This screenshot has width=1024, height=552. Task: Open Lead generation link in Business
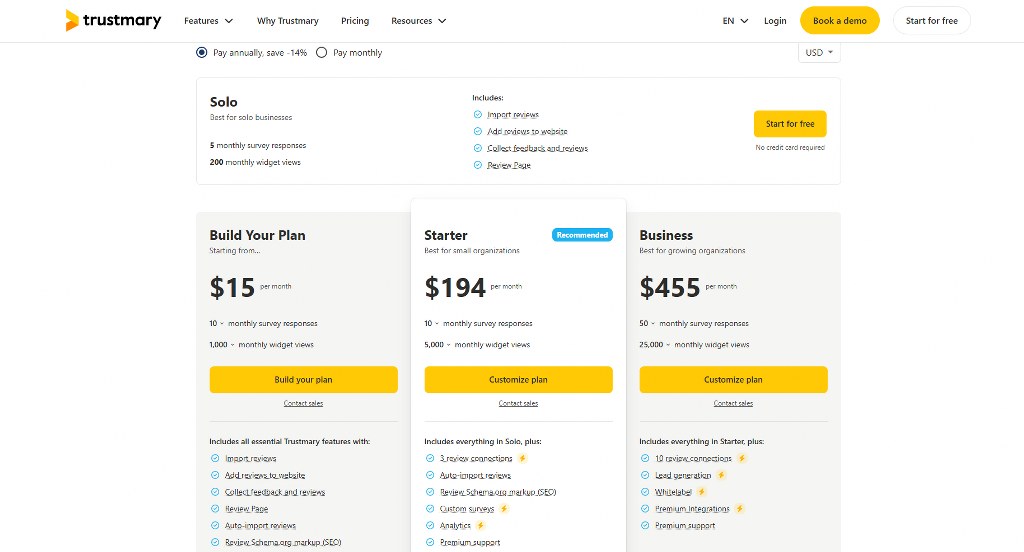click(683, 476)
